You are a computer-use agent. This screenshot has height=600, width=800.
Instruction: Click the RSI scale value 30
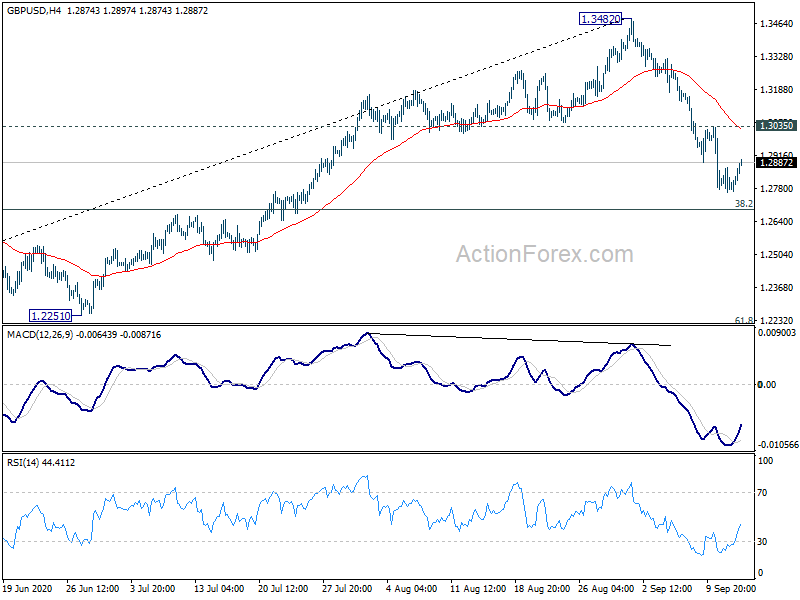[762, 542]
